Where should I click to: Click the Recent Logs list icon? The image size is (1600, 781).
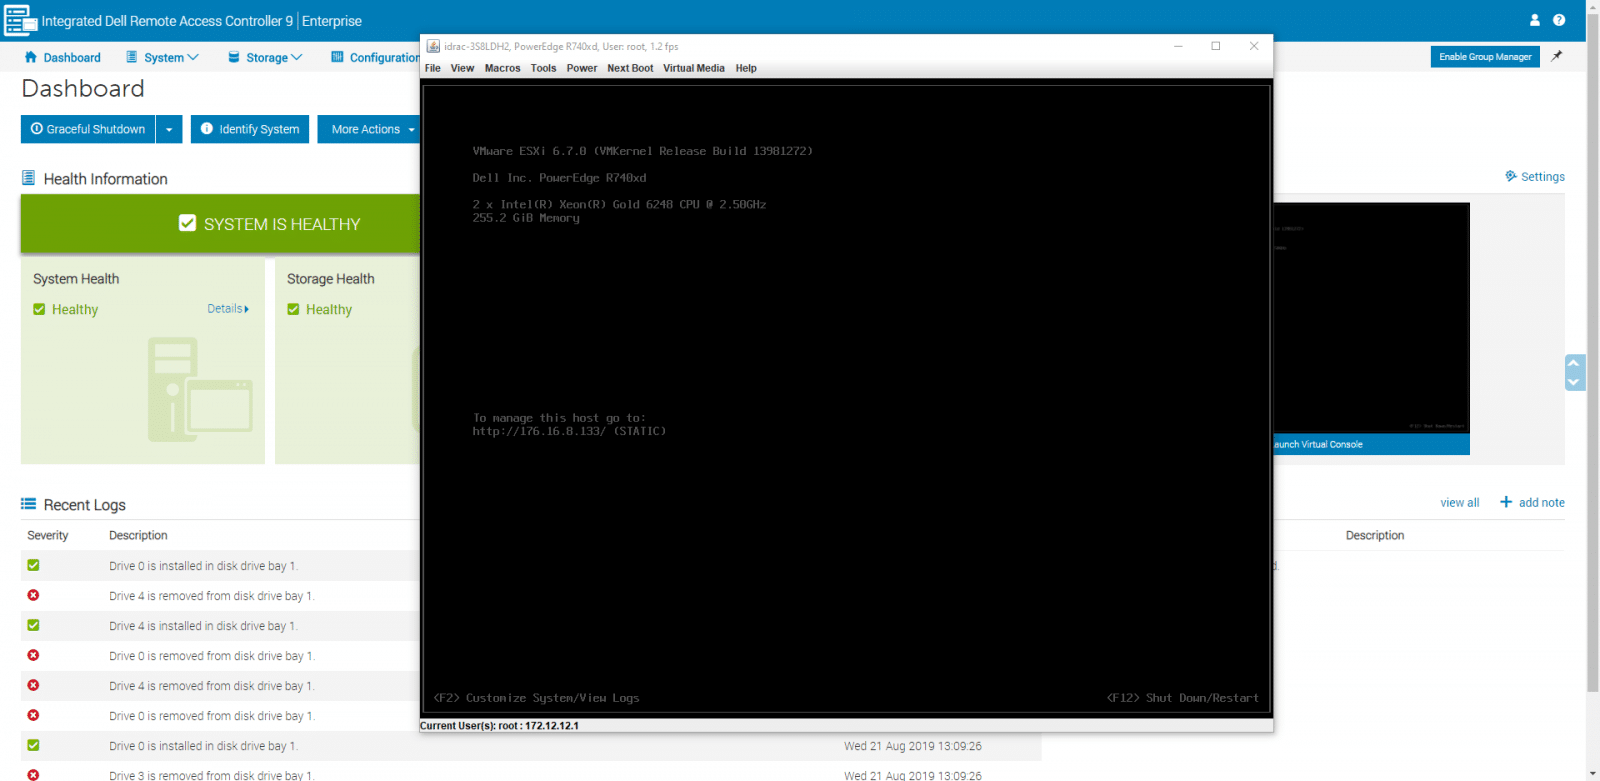pyautogui.click(x=29, y=504)
